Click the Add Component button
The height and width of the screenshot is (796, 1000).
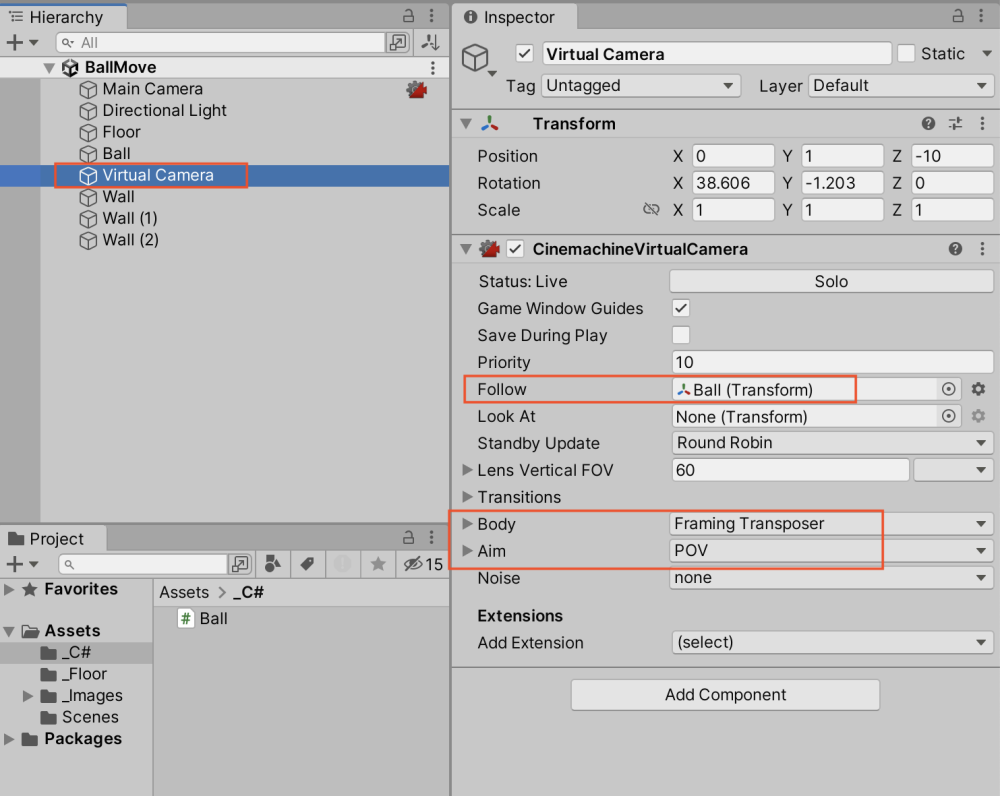[725, 694]
